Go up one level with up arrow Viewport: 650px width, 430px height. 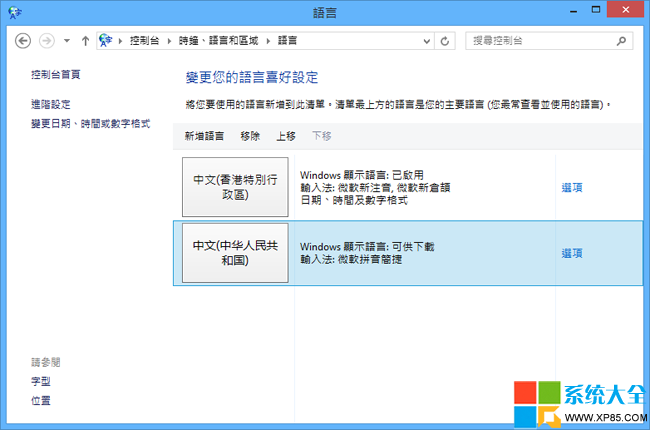click(85, 41)
